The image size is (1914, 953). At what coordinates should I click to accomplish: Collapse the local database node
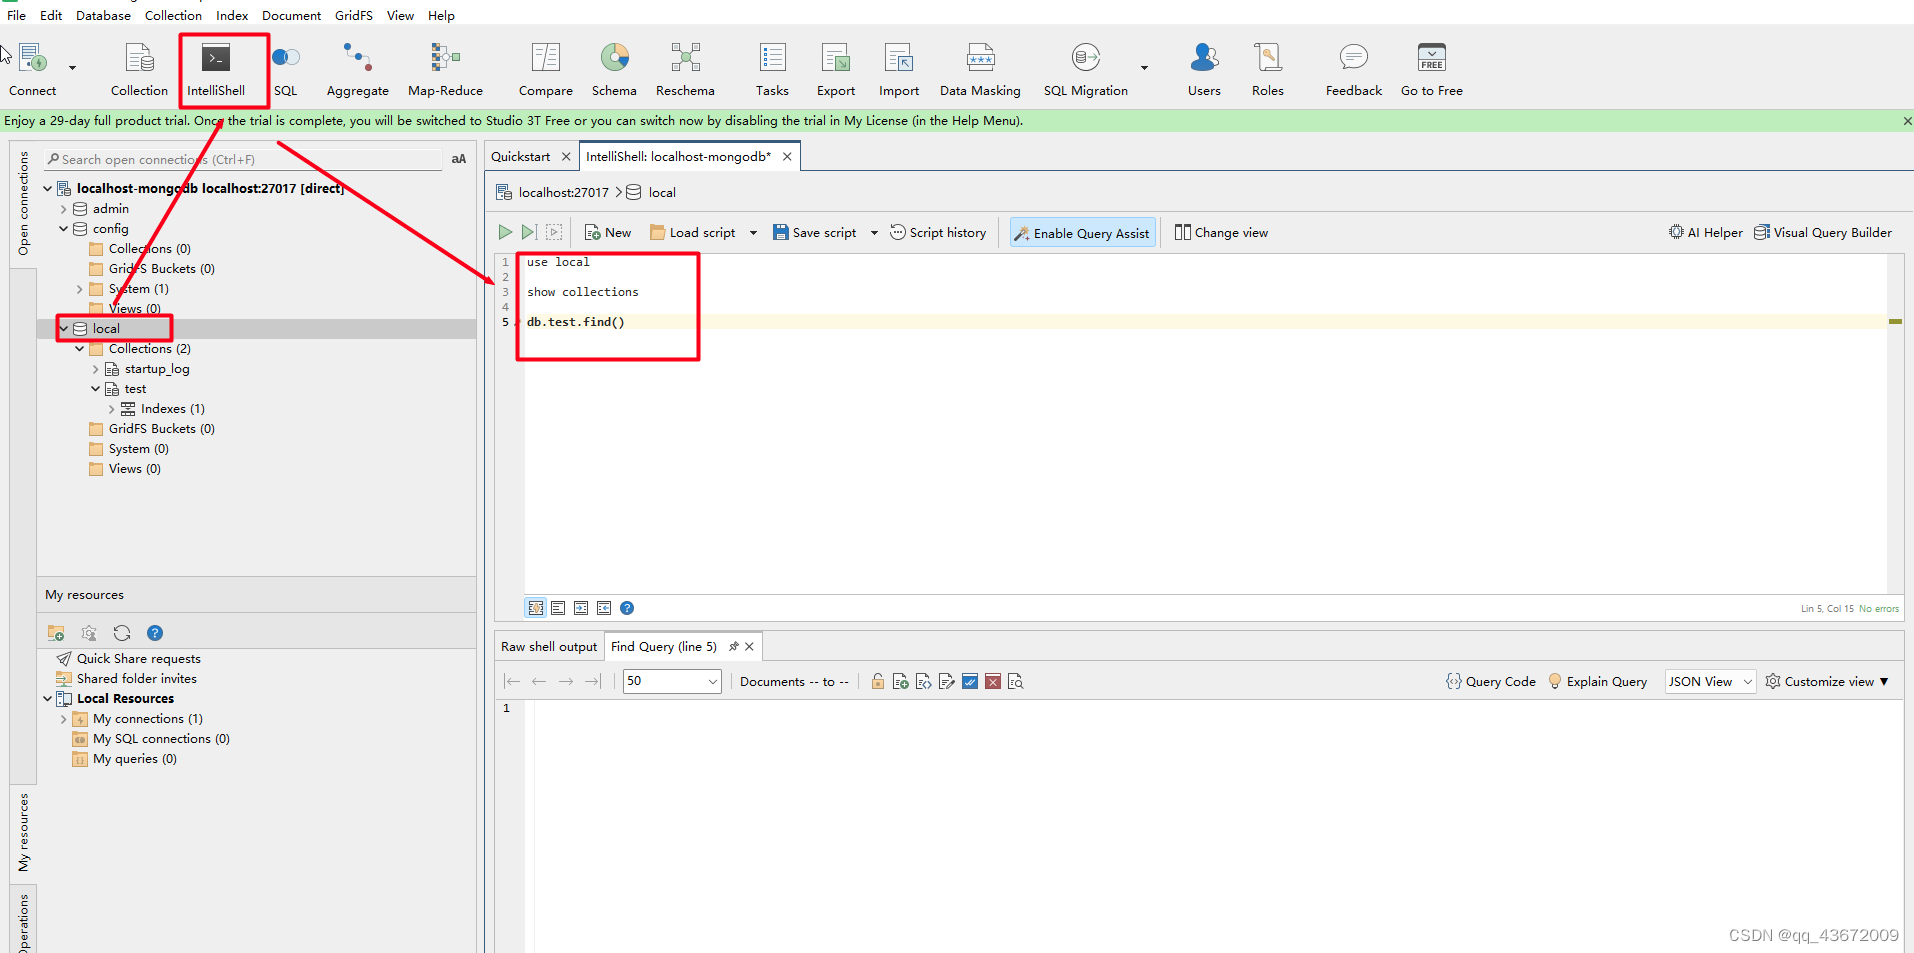63,328
